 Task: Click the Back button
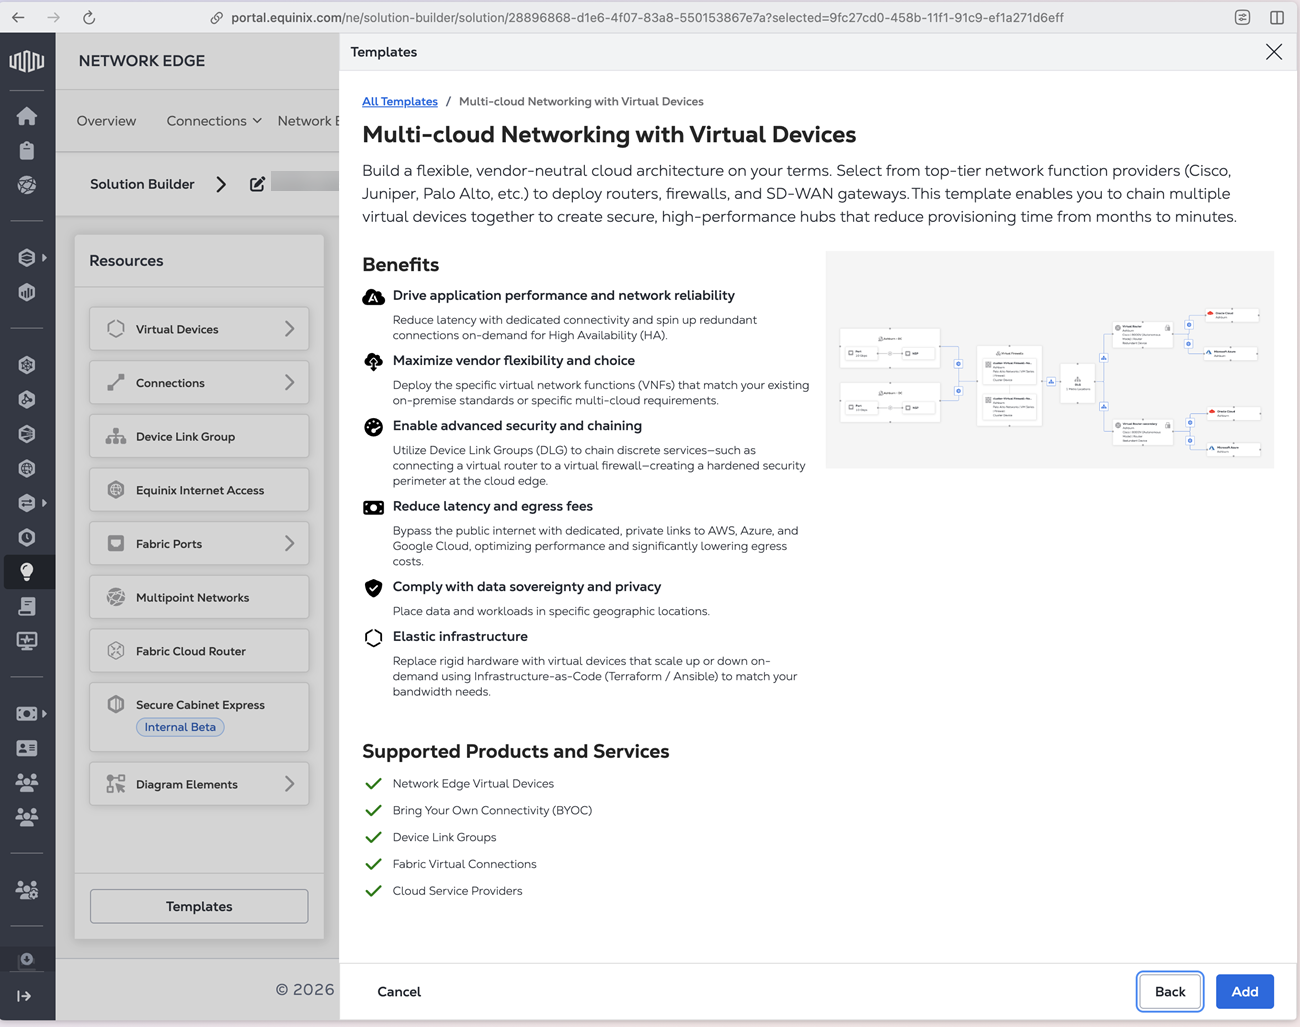[x=1170, y=992]
